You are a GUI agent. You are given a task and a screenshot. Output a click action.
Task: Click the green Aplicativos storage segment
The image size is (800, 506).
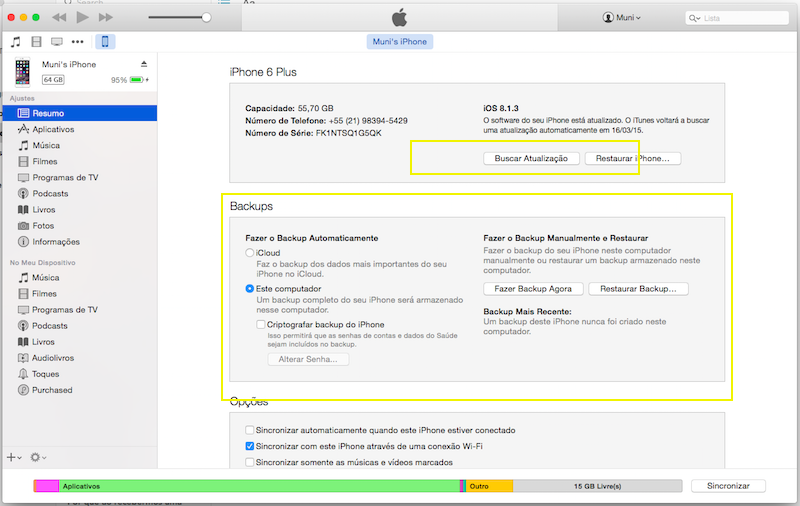pos(259,486)
